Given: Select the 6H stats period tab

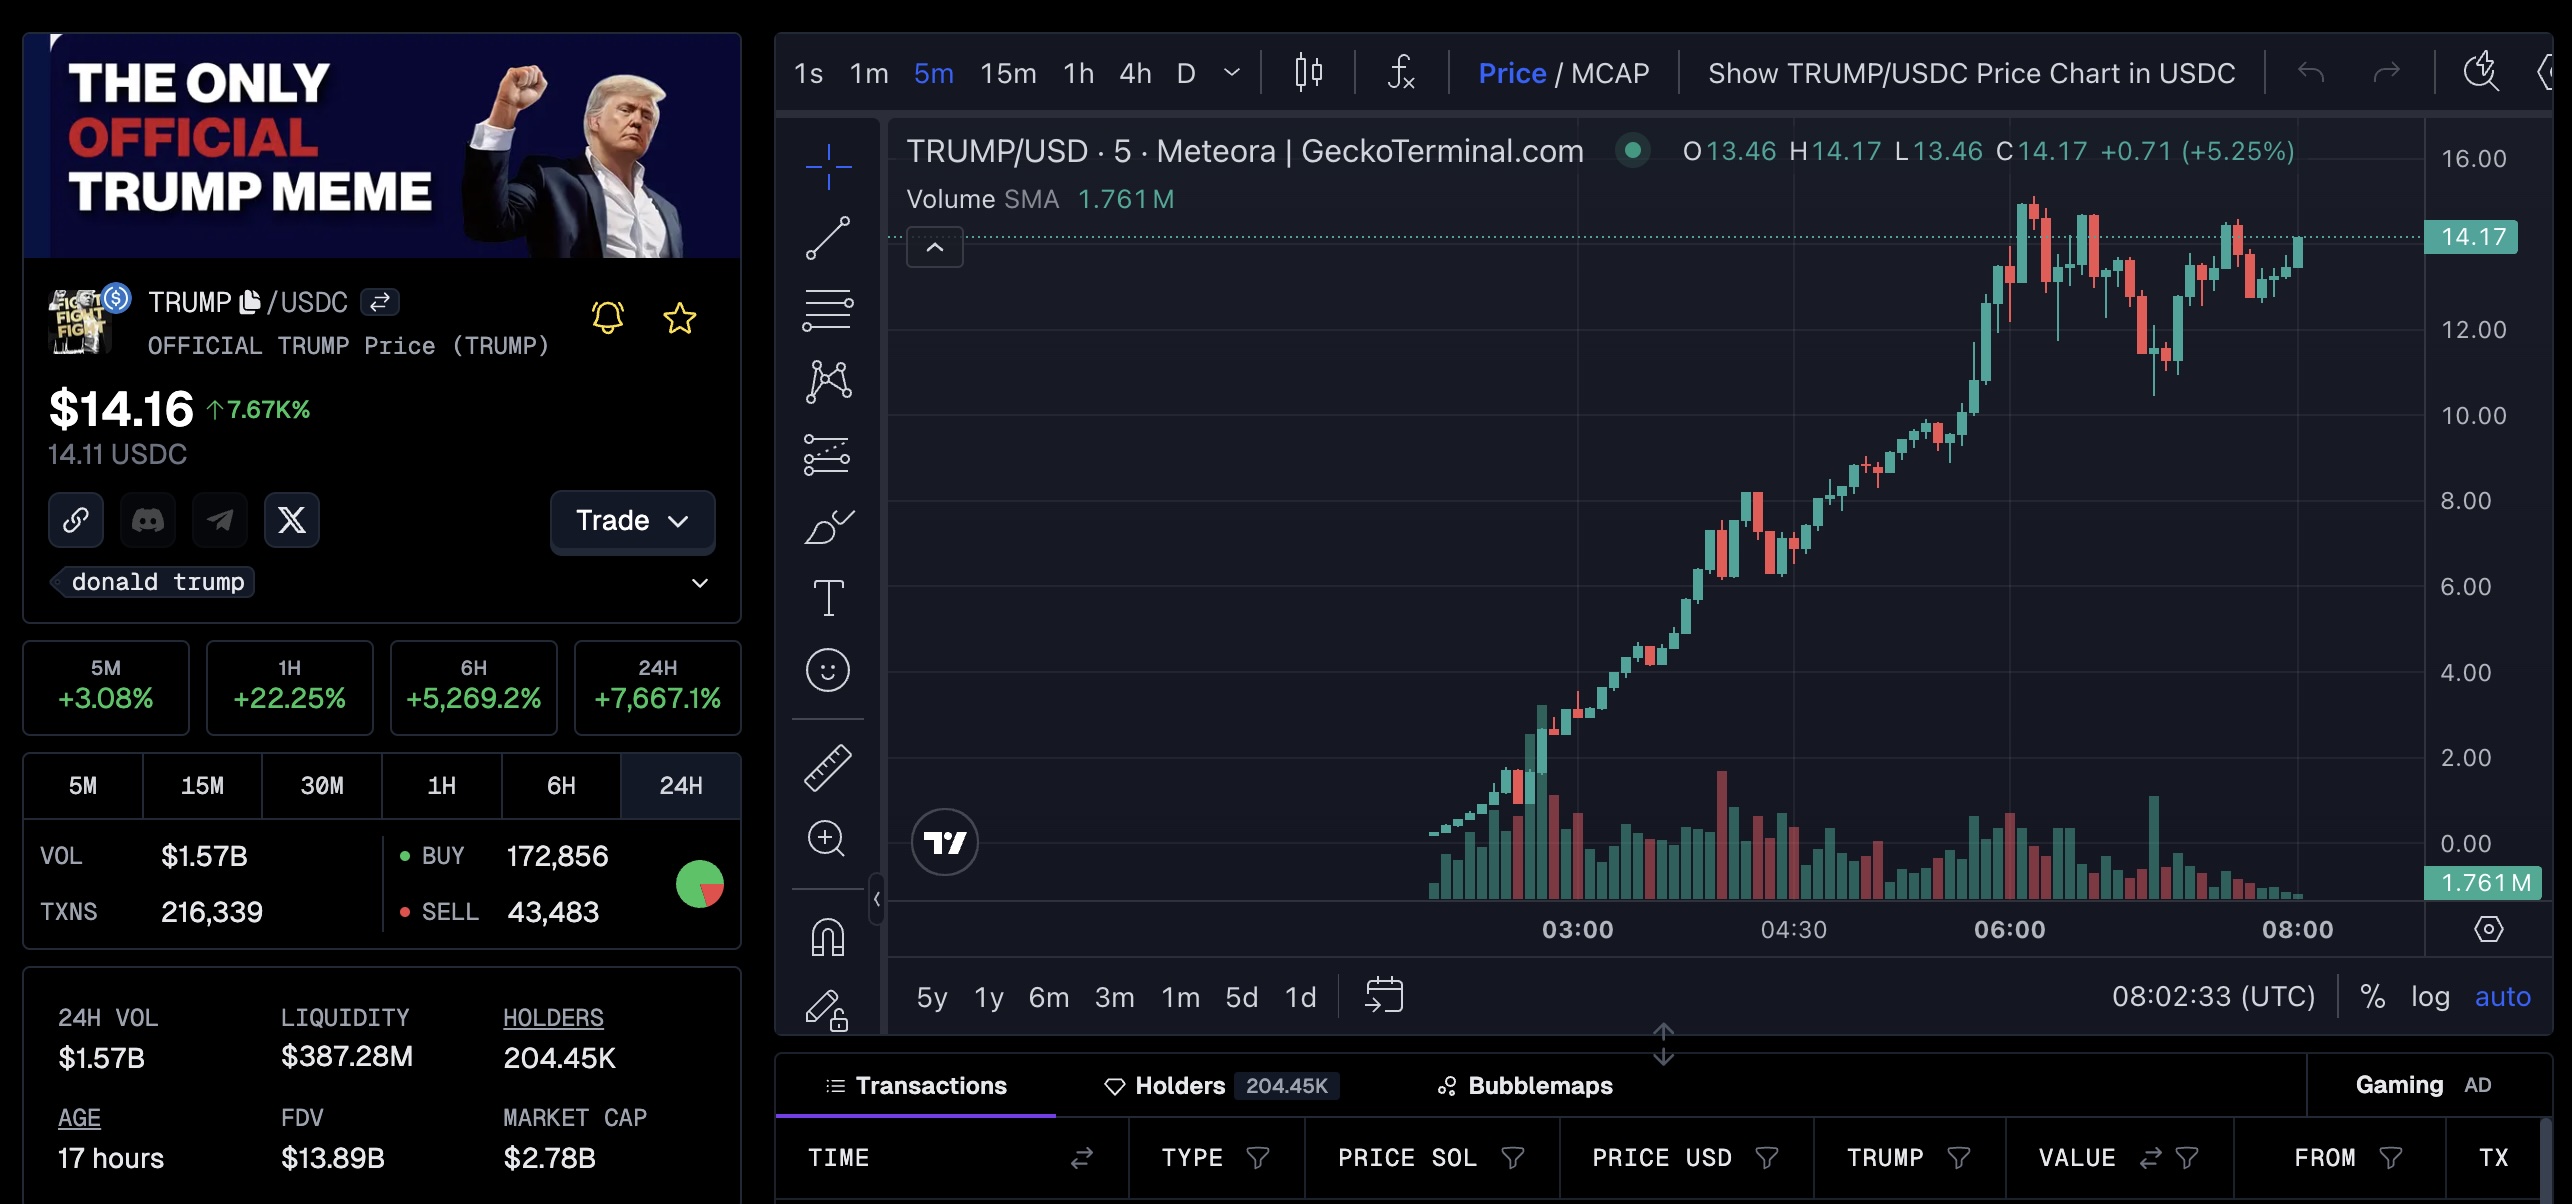Looking at the screenshot, I should click(x=561, y=786).
